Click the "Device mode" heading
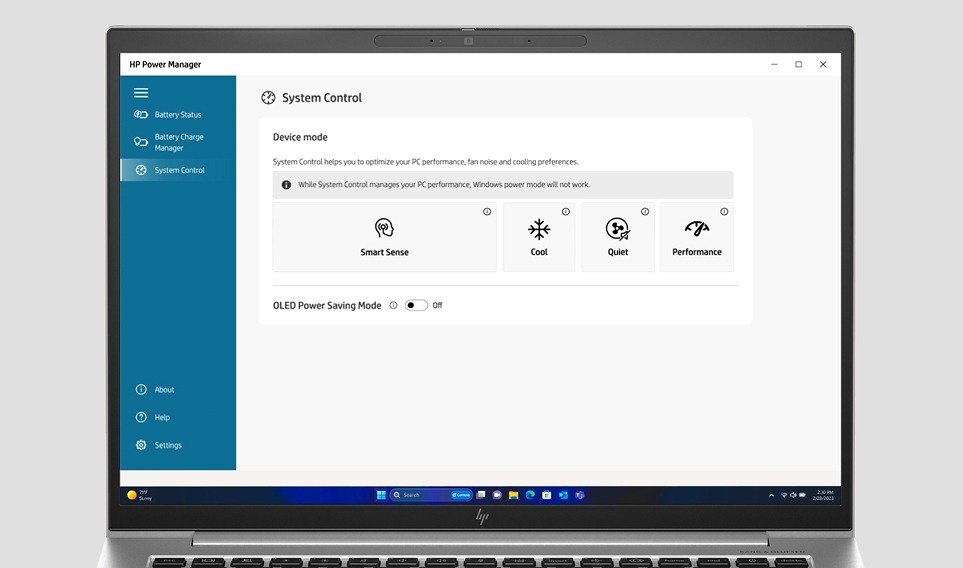 coord(300,137)
